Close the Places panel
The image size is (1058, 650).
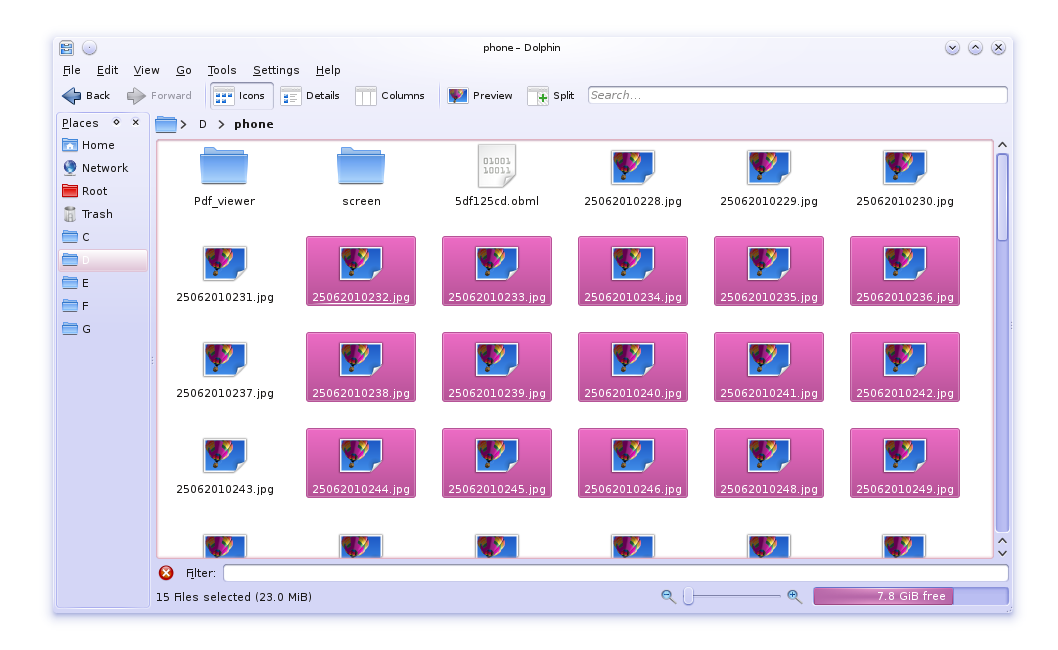coord(136,122)
